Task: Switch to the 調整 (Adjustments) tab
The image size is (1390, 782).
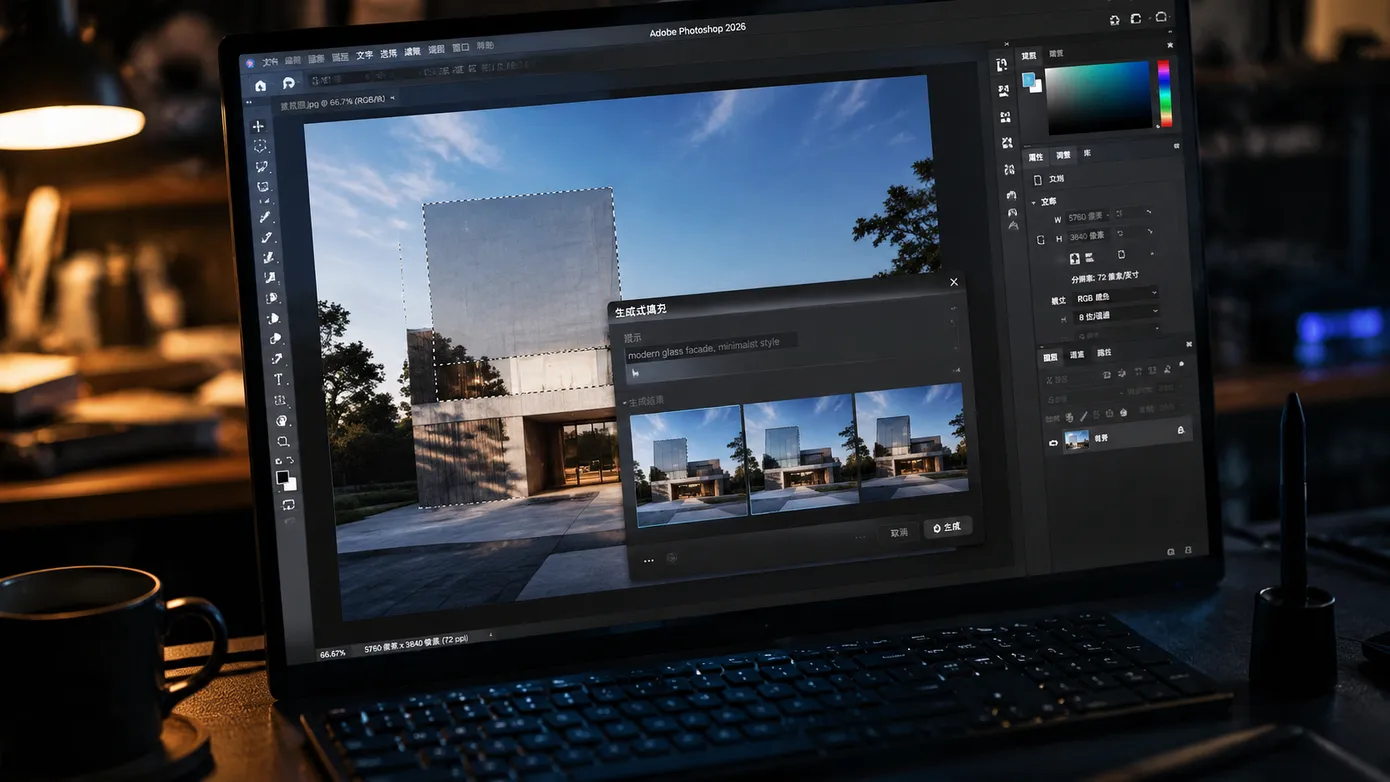Action: point(1063,156)
